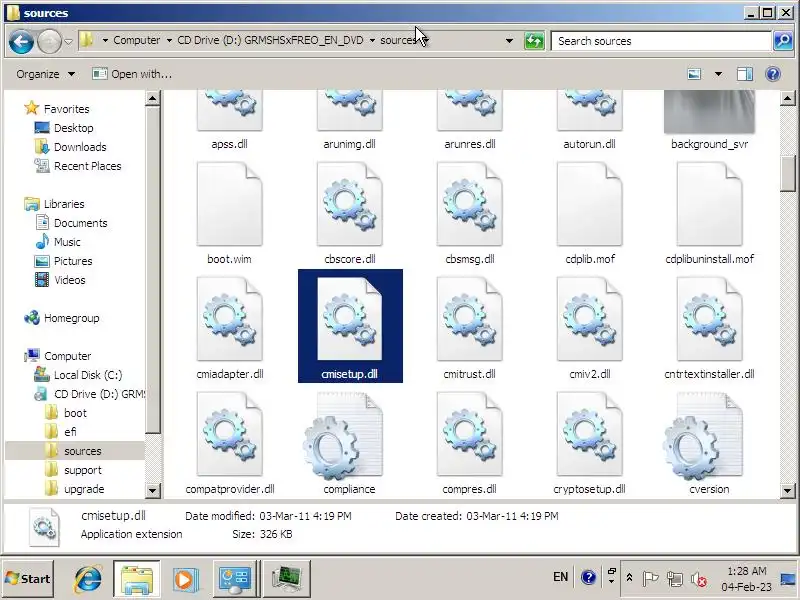This screenshot has width=800, height=600.
Task: Click the navigation pane scroll up arrow
Action: coord(152,98)
